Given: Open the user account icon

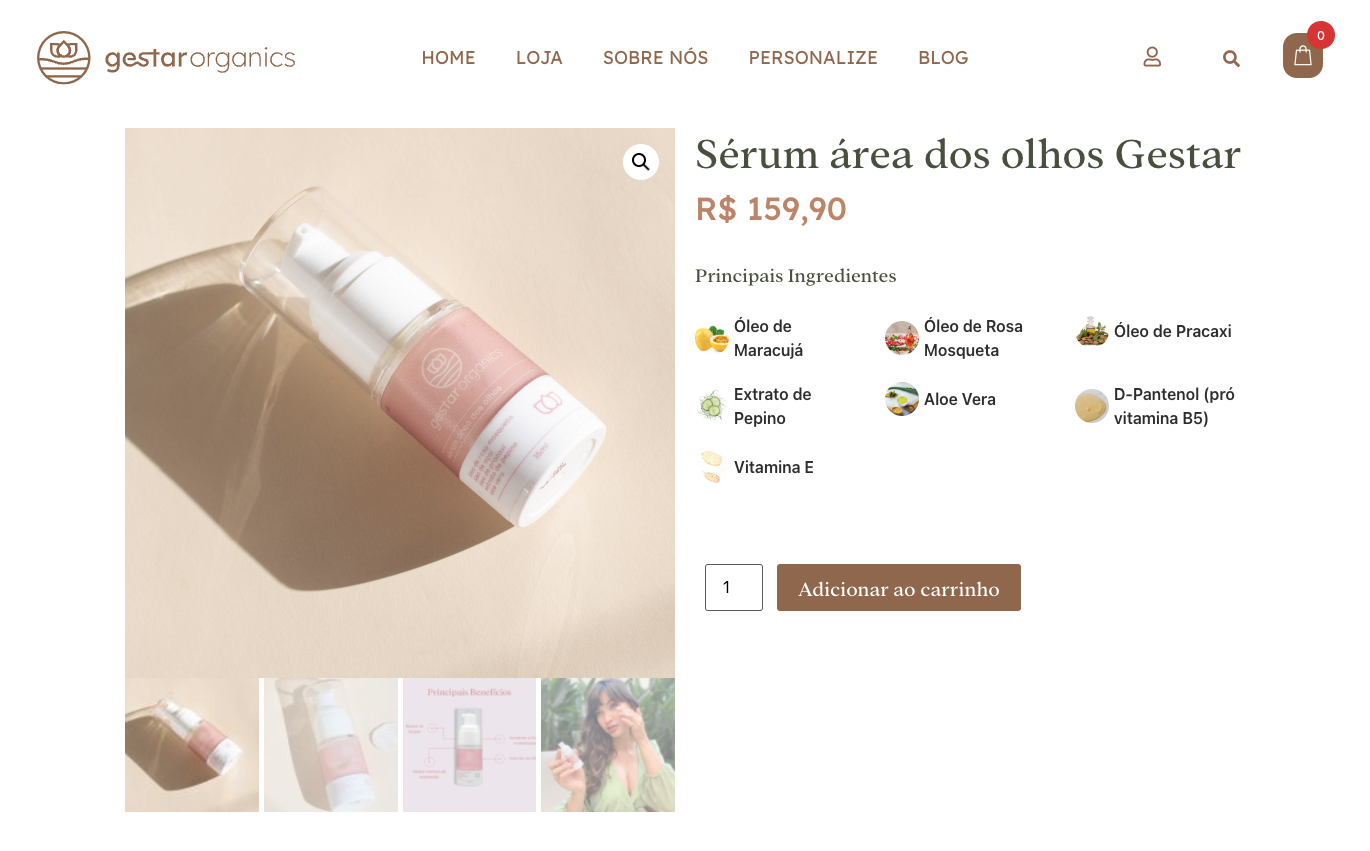Looking at the screenshot, I should (x=1152, y=57).
